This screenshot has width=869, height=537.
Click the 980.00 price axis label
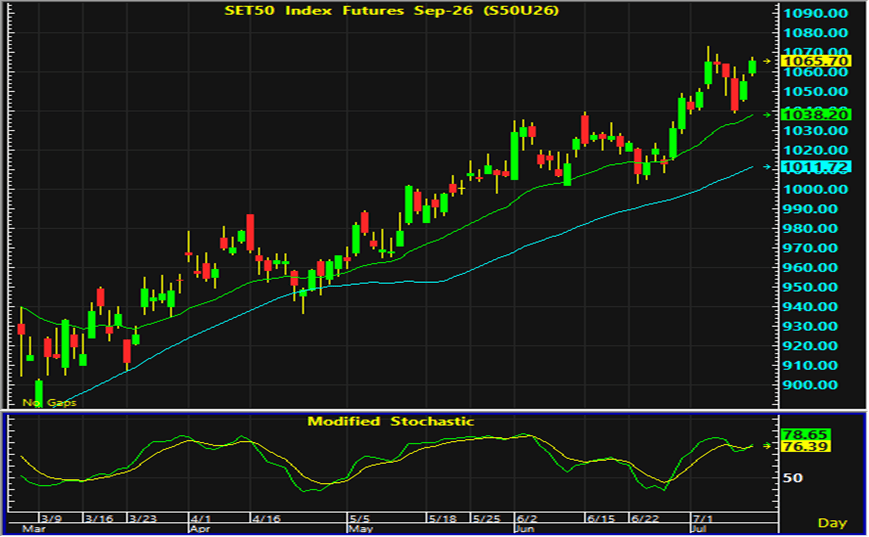[x=810, y=228]
